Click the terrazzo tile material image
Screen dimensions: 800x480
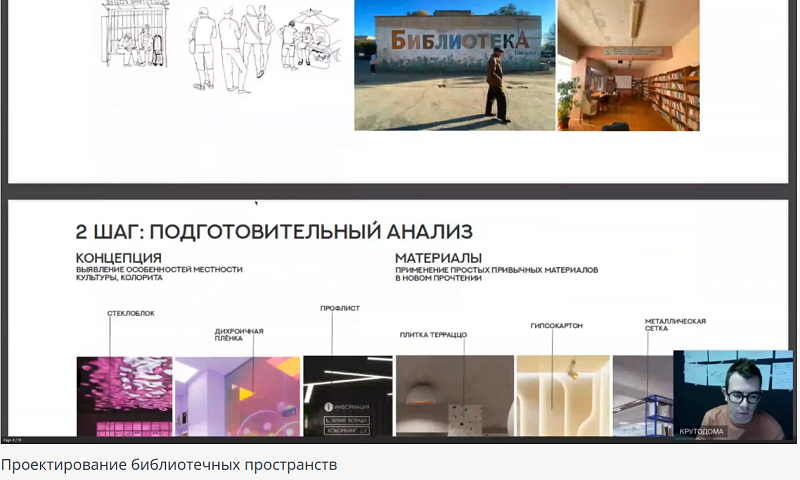click(453, 396)
